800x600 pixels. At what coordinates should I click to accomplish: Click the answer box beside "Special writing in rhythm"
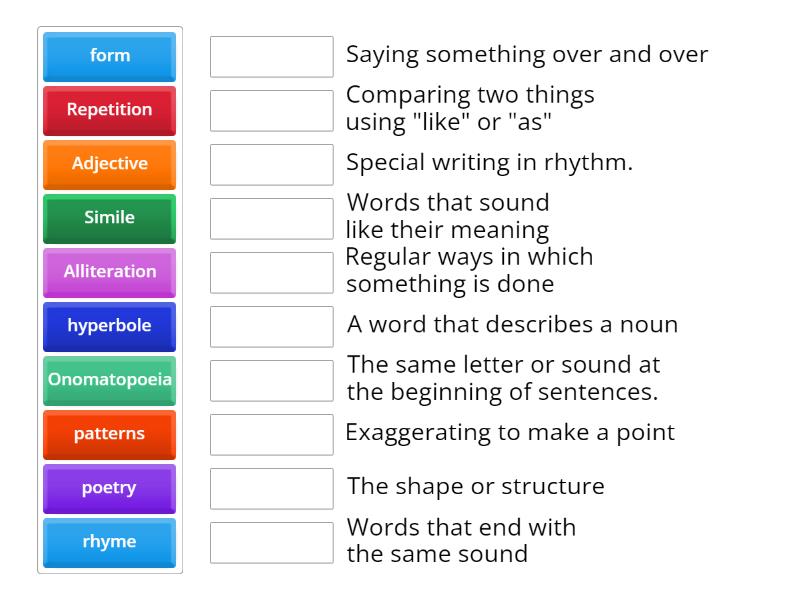[271, 164]
